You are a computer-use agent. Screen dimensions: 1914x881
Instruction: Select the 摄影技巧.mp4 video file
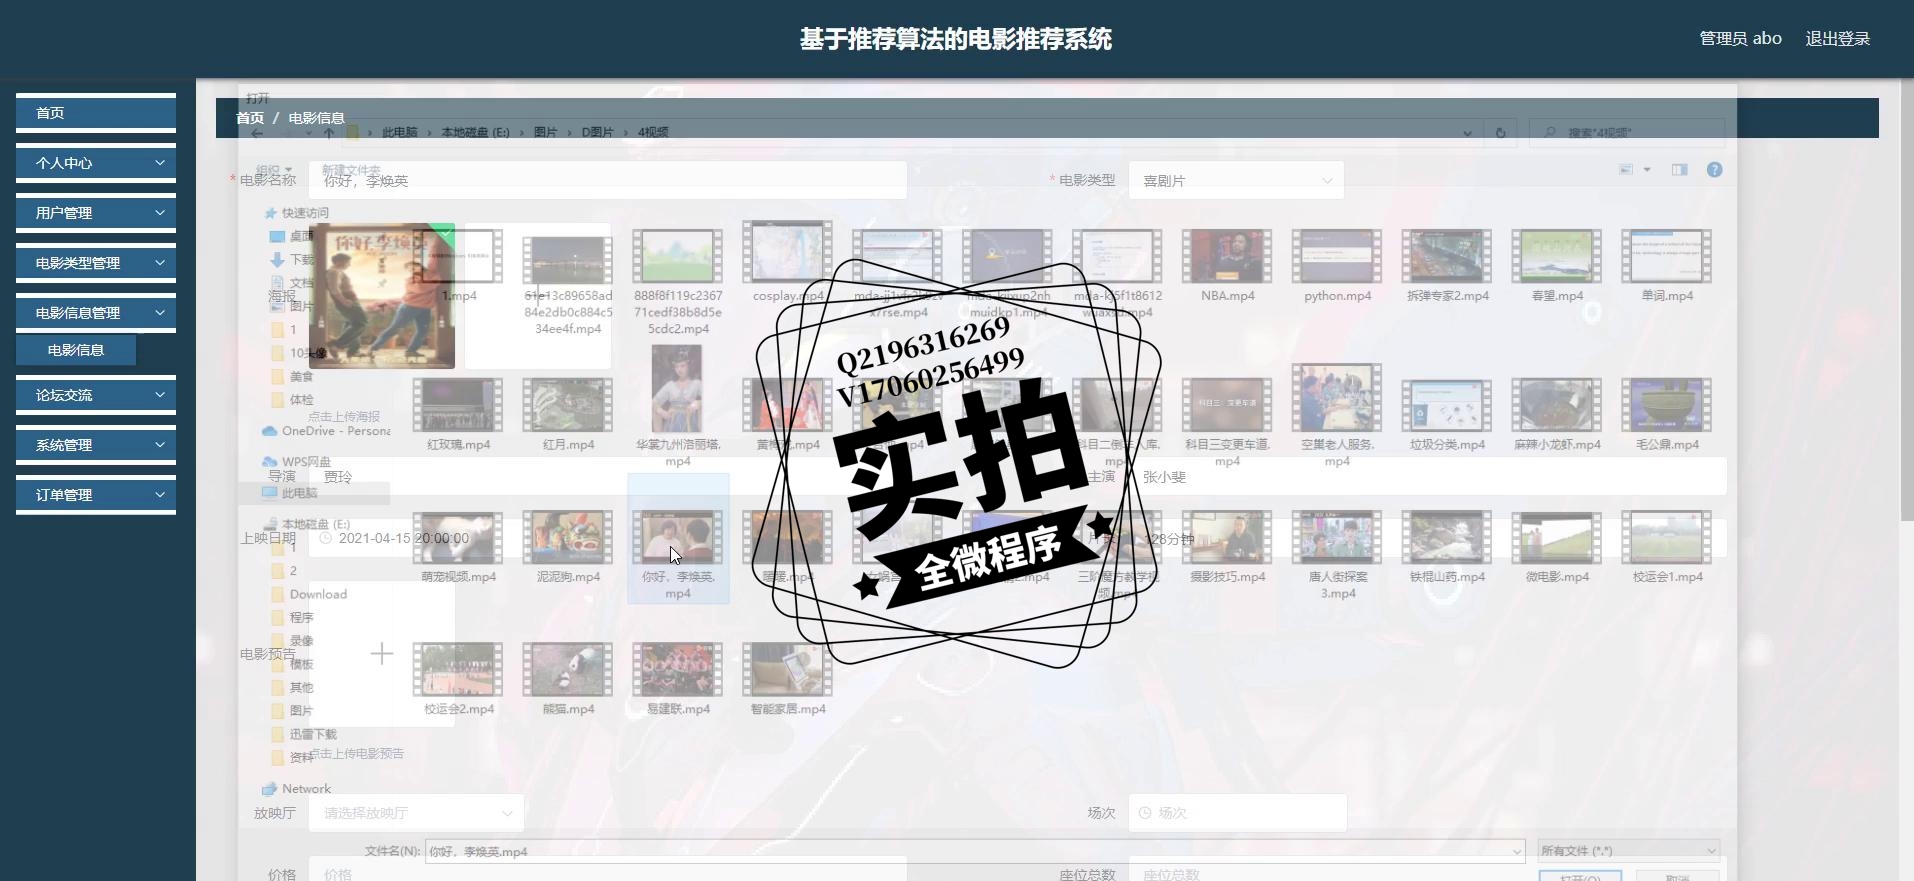click(x=1227, y=547)
